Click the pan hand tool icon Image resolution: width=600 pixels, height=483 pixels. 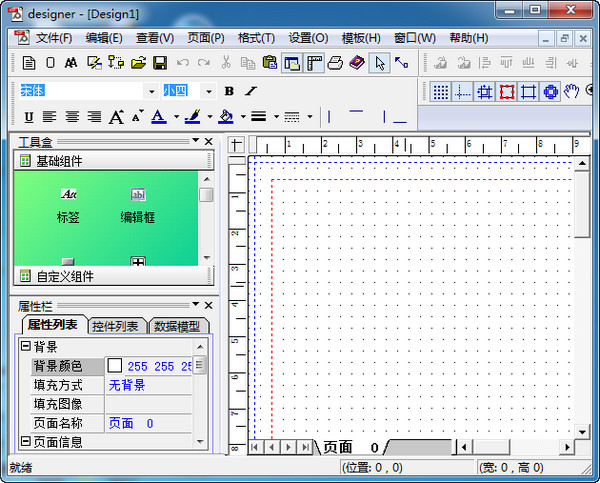[571, 92]
